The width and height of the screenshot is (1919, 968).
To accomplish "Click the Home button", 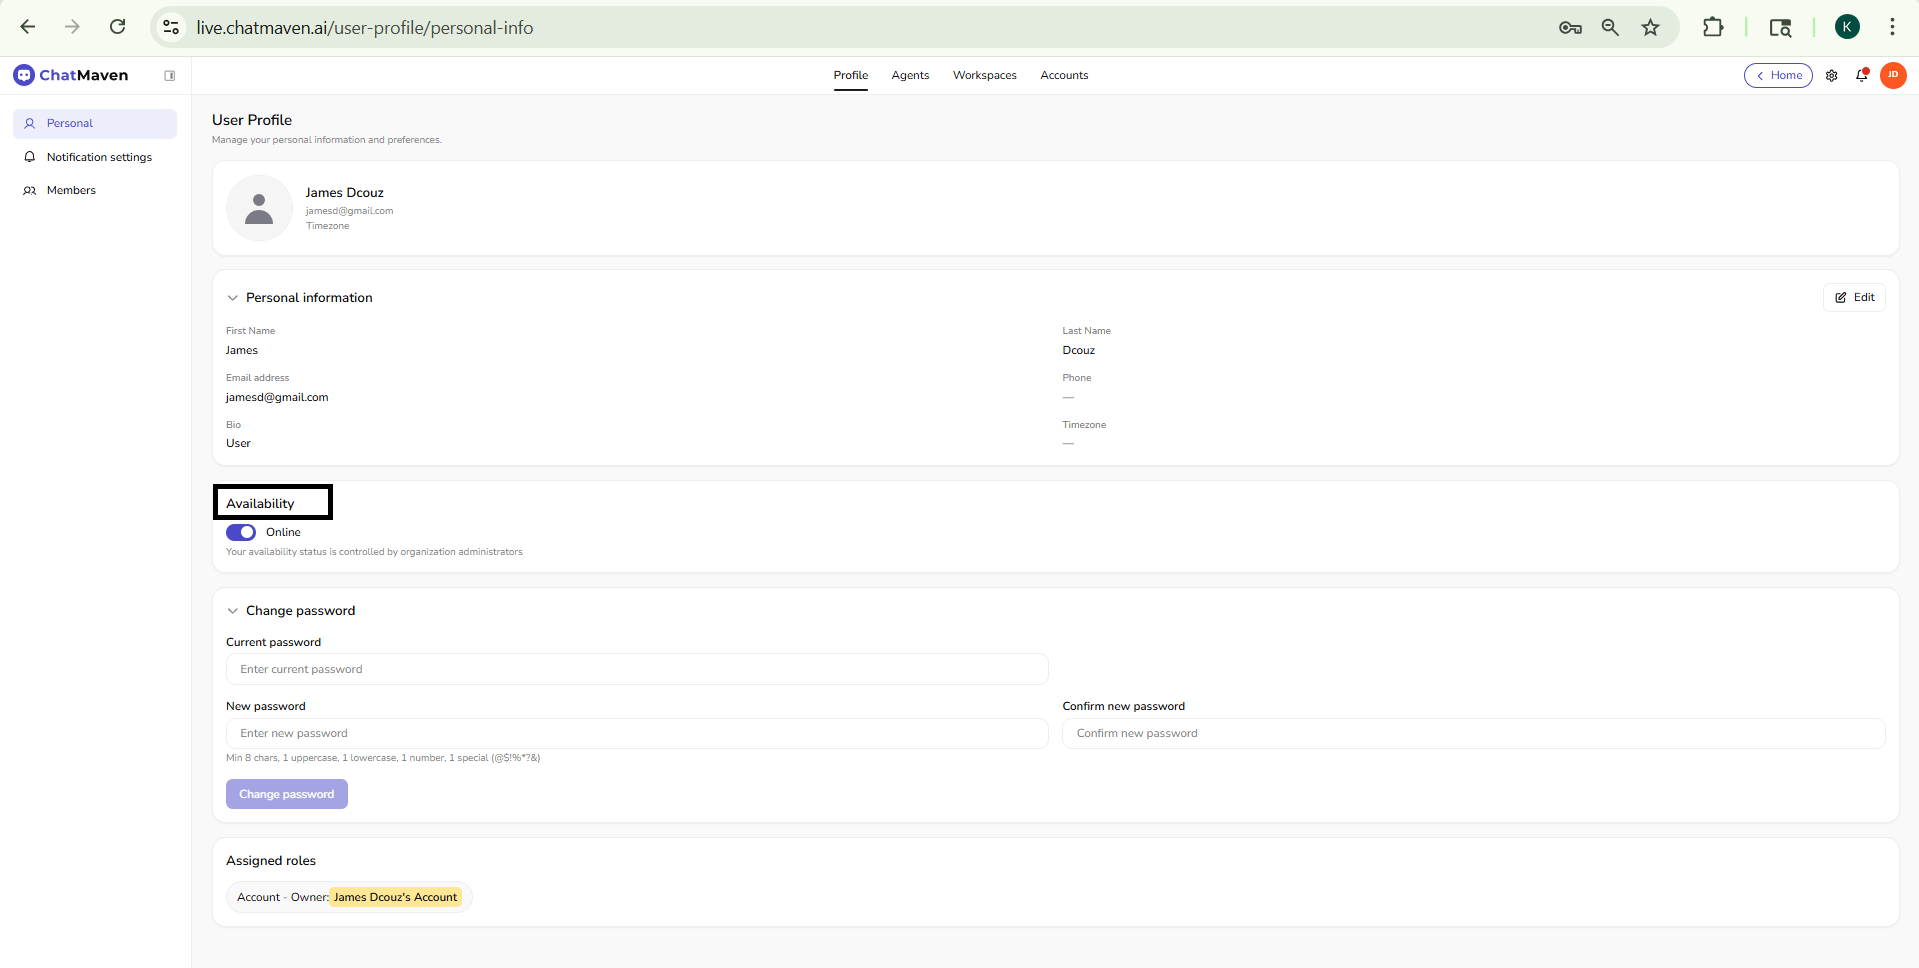I will tap(1778, 75).
